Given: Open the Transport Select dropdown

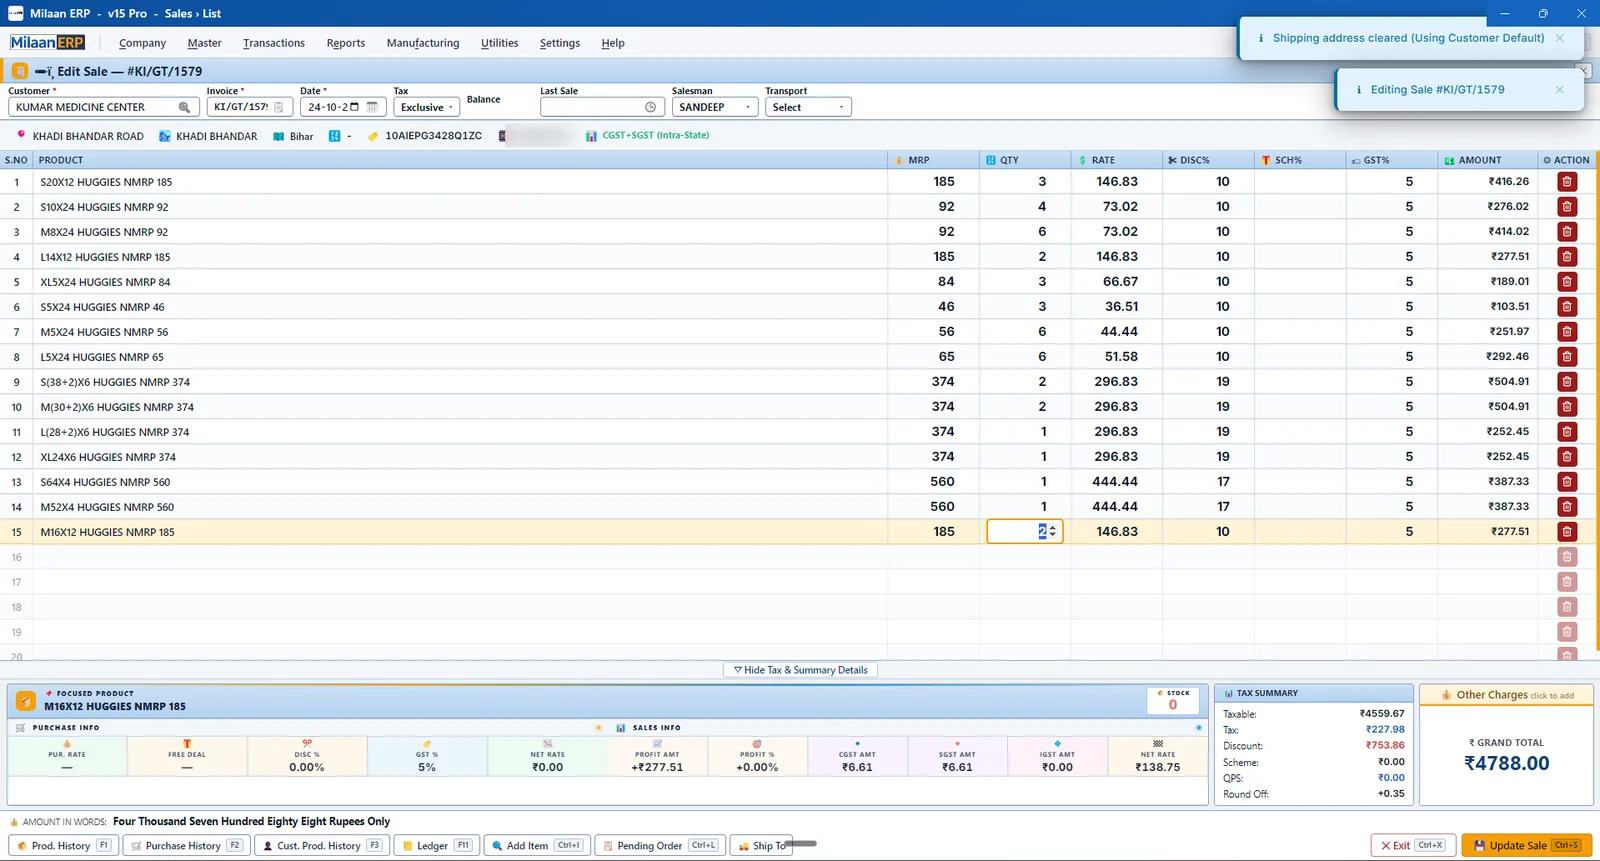Looking at the screenshot, I should [808, 107].
